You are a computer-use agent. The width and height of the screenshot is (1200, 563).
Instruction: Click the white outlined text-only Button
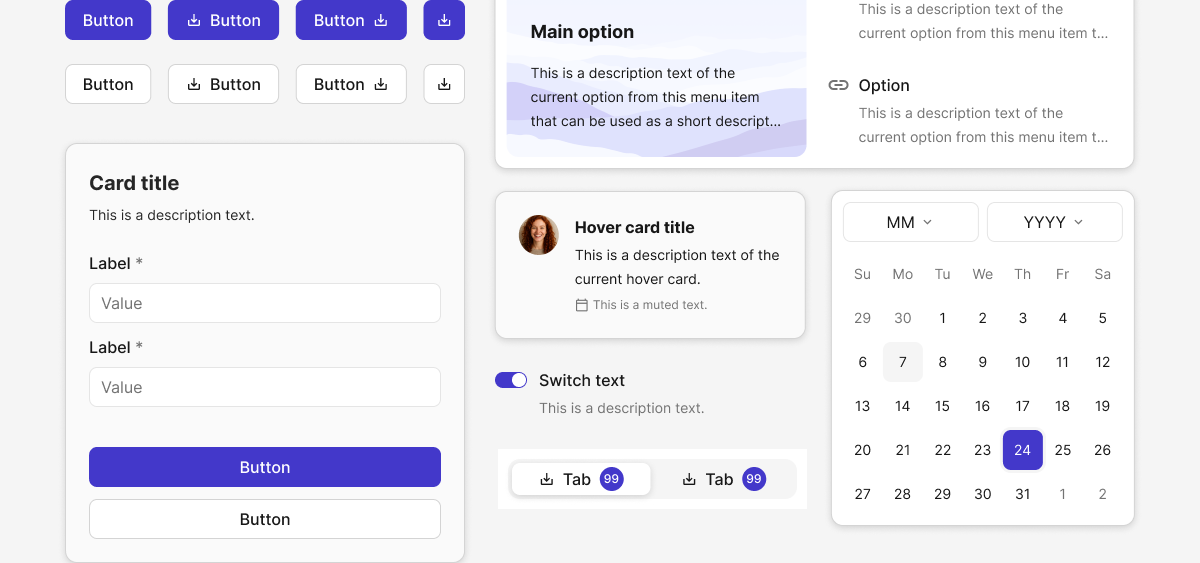click(x=108, y=84)
